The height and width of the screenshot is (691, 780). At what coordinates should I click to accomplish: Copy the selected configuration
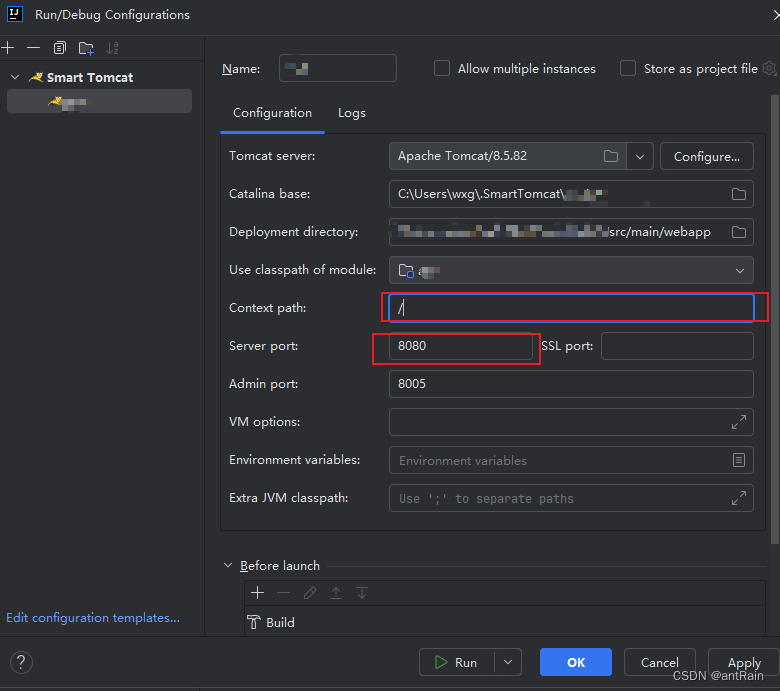click(60, 48)
